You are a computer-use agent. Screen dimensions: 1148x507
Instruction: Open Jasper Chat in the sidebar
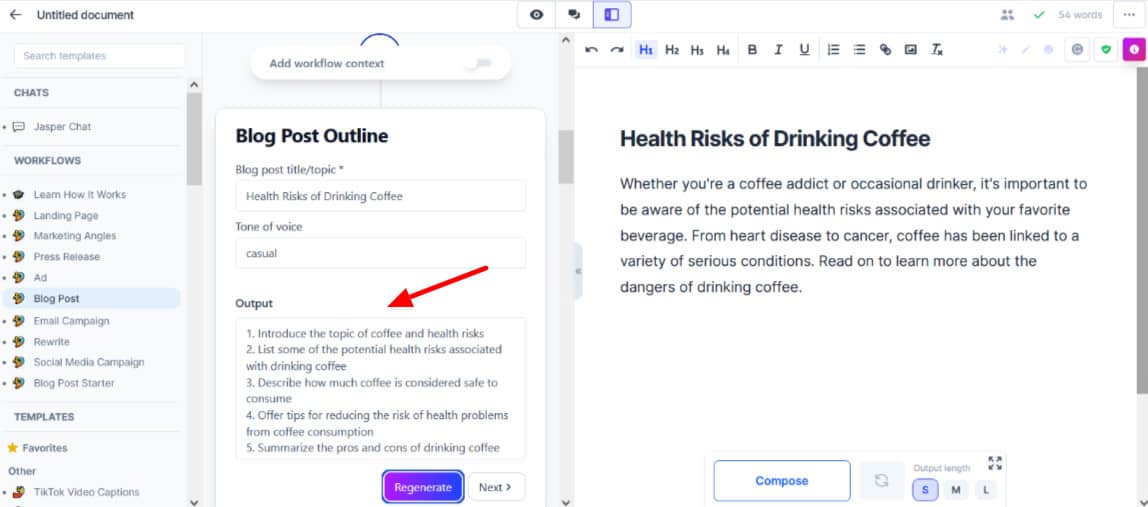62,127
